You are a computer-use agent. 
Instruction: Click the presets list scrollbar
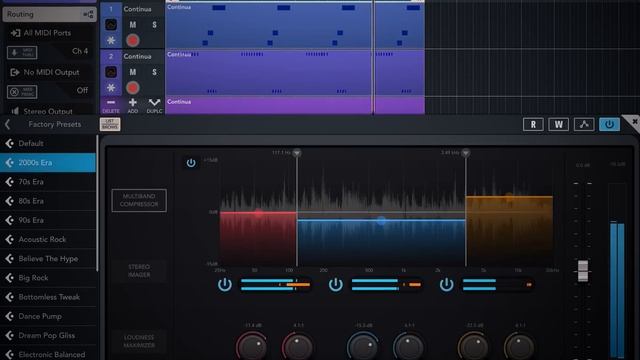pyautogui.click(x=97, y=203)
